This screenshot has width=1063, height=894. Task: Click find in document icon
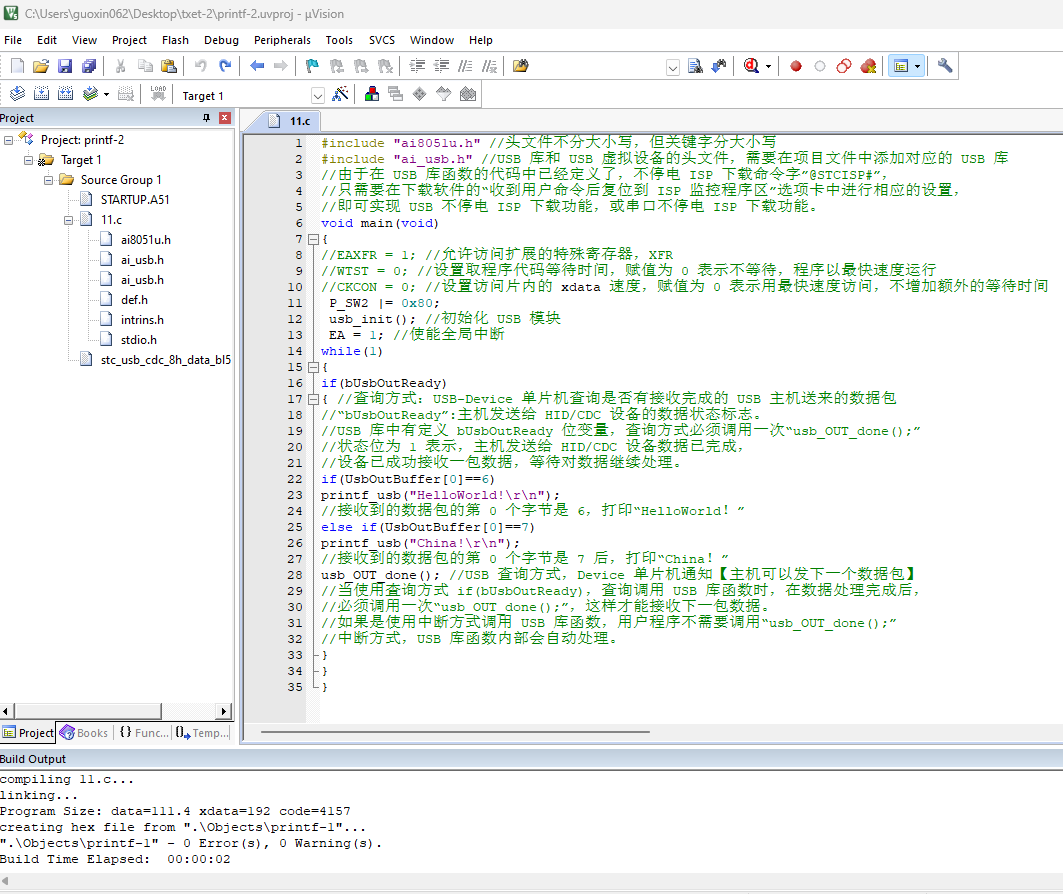[x=695, y=66]
